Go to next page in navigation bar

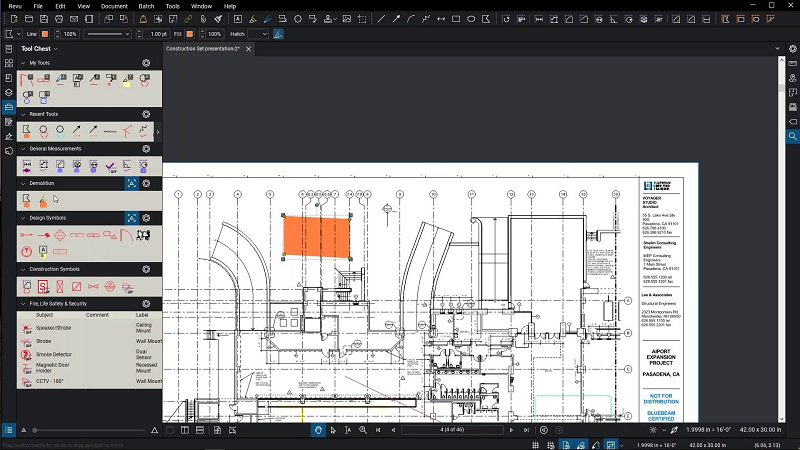512,430
